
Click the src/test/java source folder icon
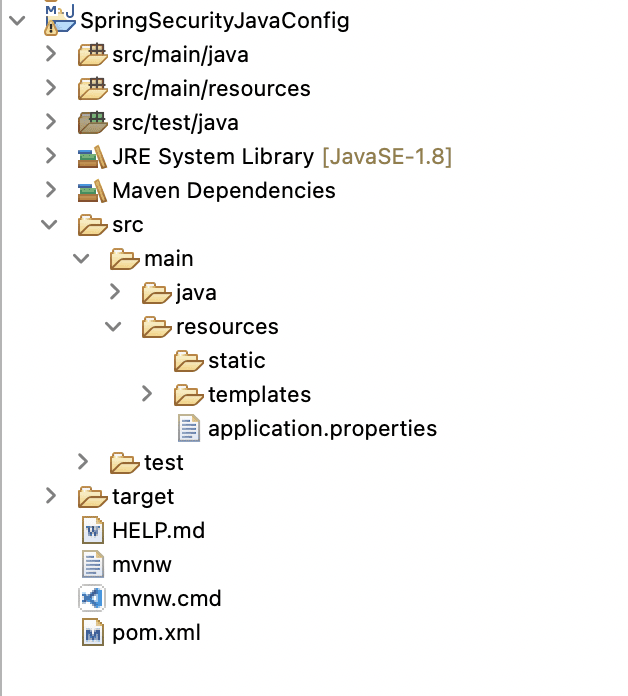[92, 123]
